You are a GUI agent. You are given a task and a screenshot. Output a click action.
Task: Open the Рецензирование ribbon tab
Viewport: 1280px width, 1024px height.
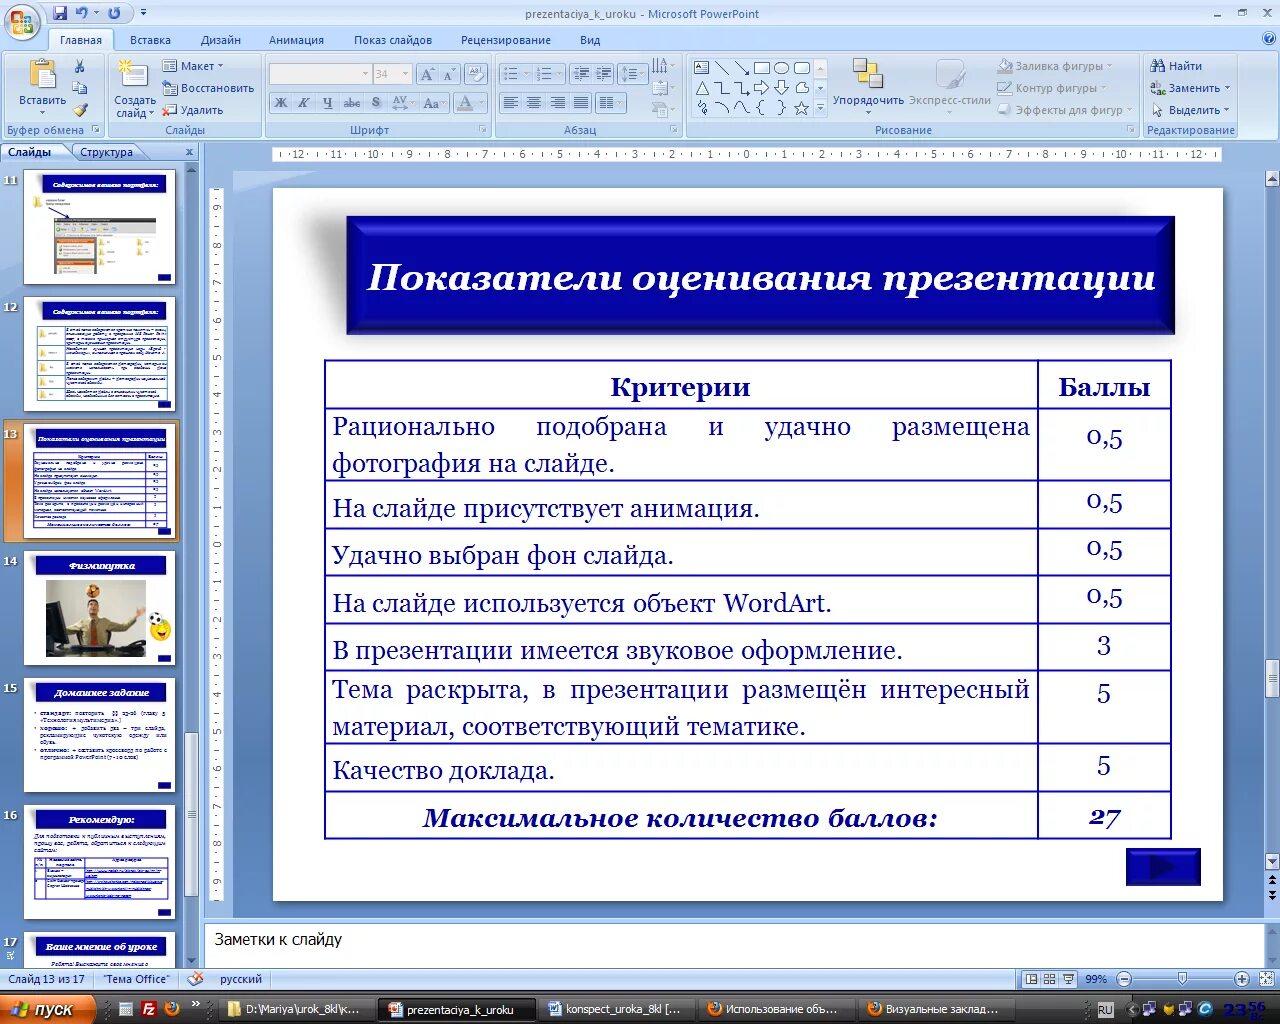click(x=506, y=40)
